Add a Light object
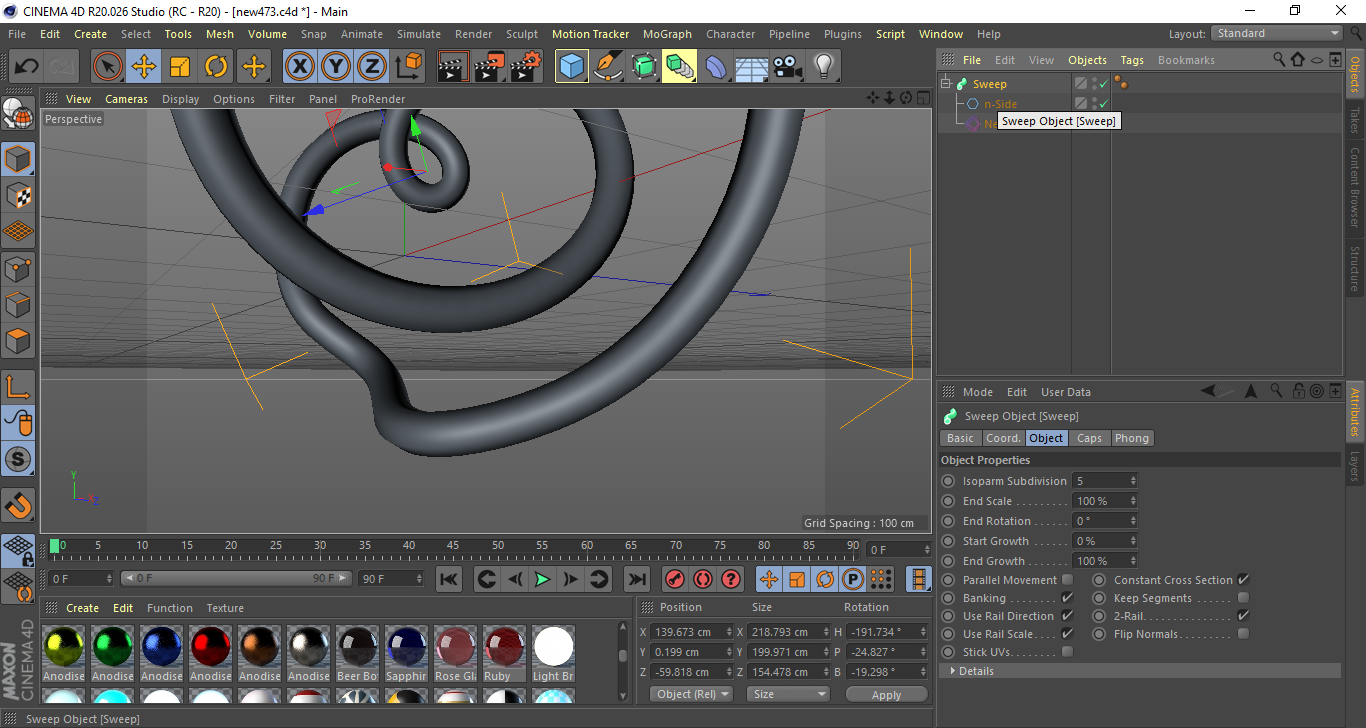The image size is (1366, 728). click(x=824, y=67)
